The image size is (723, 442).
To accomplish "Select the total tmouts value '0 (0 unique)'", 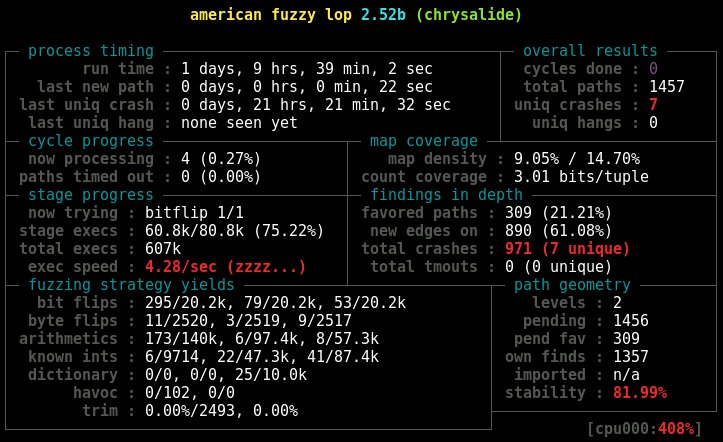I will [558, 266].
